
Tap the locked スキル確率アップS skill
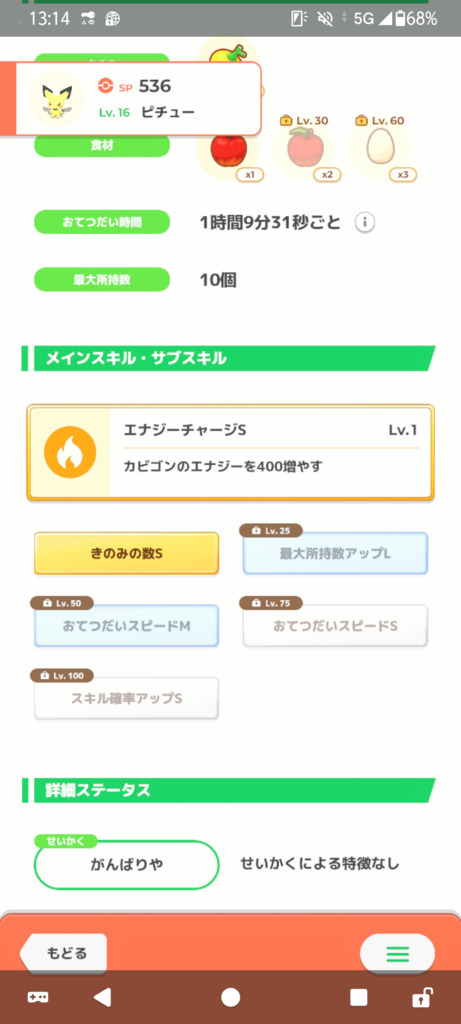pos(126,698)
